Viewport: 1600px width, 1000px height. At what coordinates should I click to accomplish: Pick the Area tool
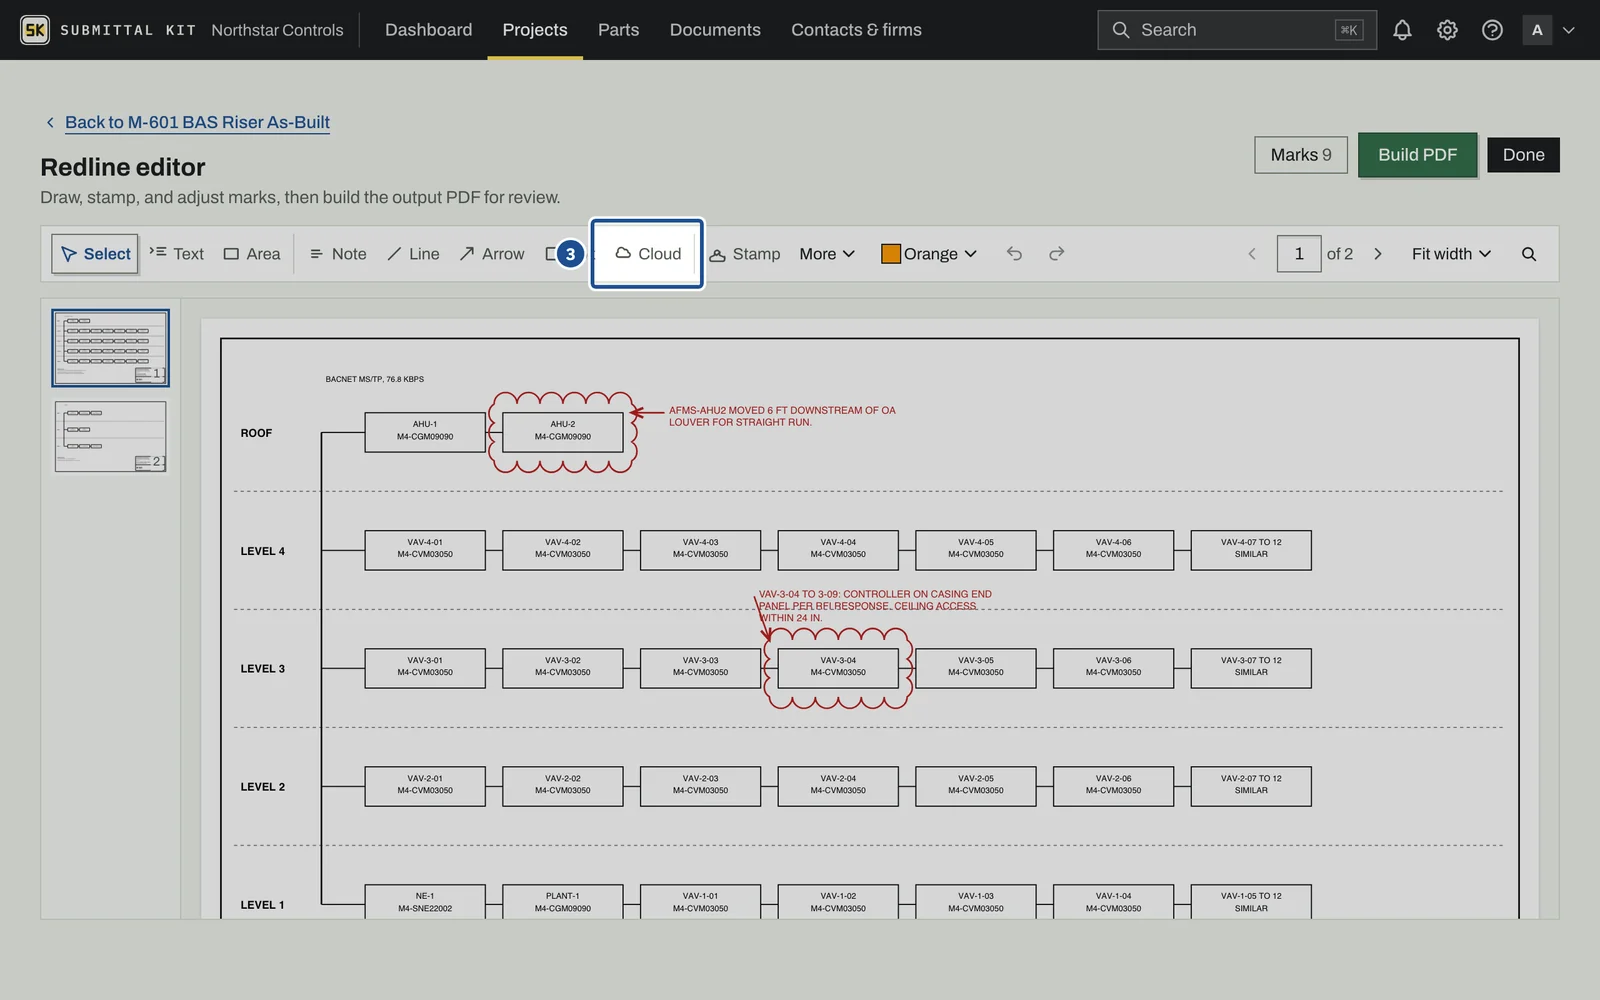coord(252,254)
